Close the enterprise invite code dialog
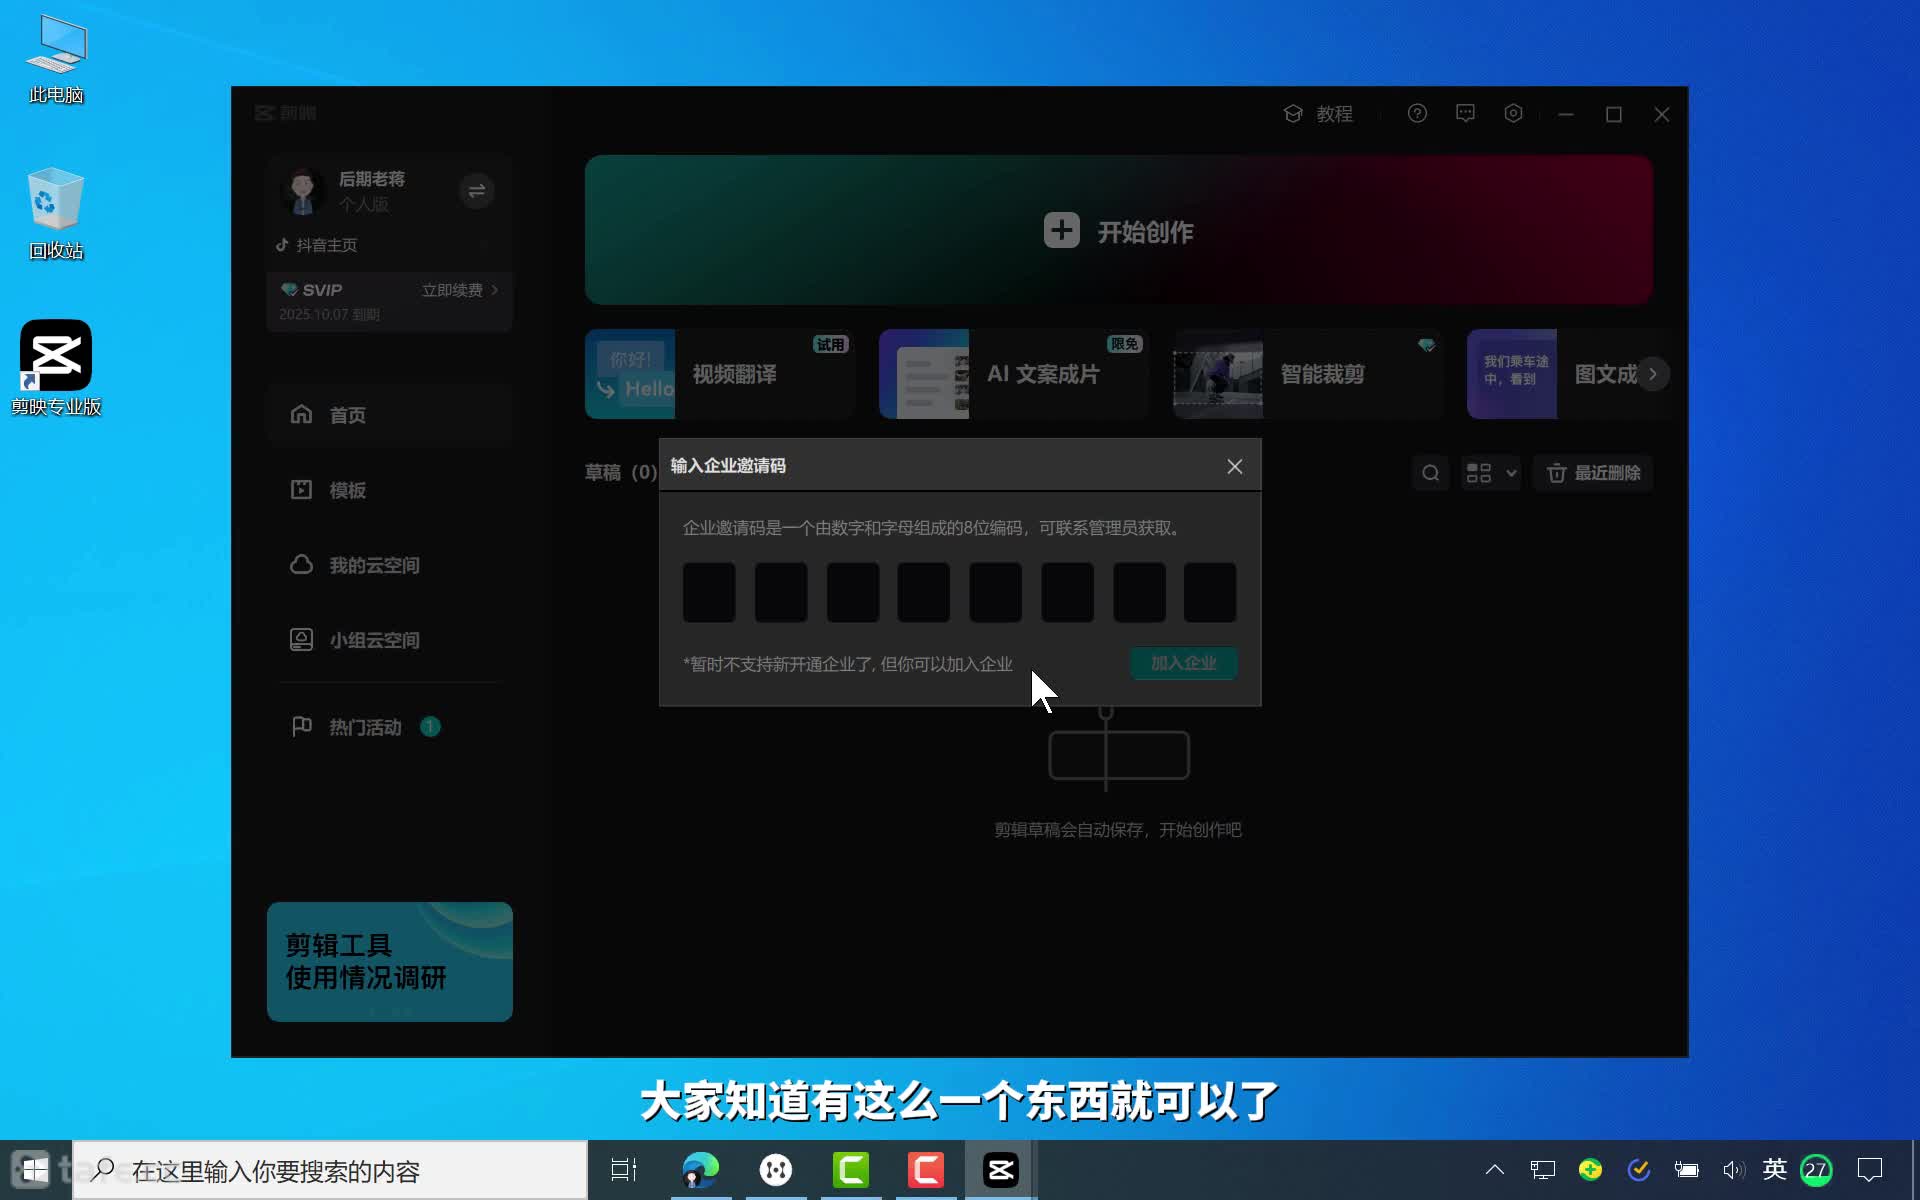Image resolution: width=1920 pixels, height=1200 pixels. [x=1234, y=466]
